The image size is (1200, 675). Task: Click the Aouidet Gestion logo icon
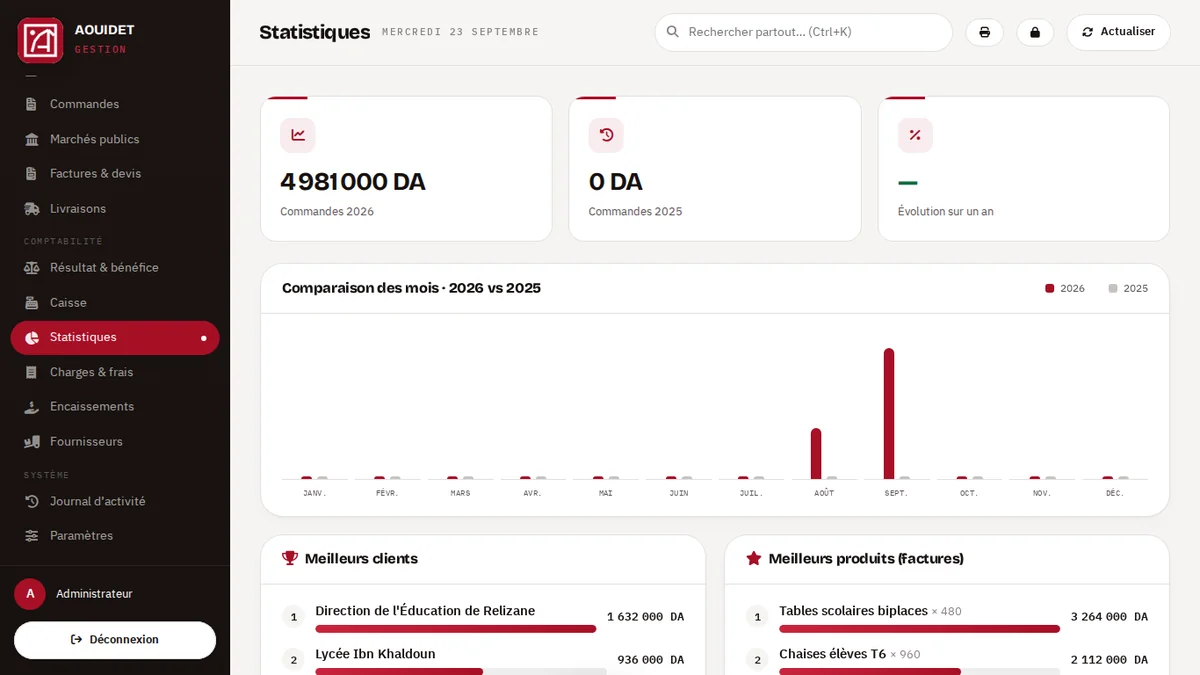(40, 40)
